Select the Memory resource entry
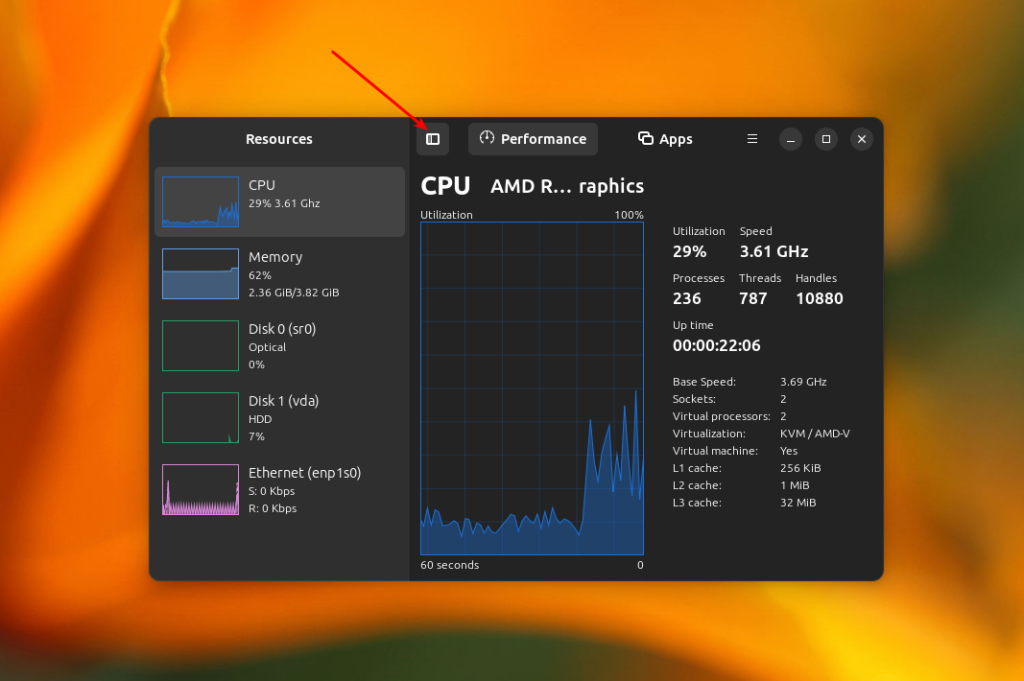Screen dimensions: 1024x681 [280, 274]
